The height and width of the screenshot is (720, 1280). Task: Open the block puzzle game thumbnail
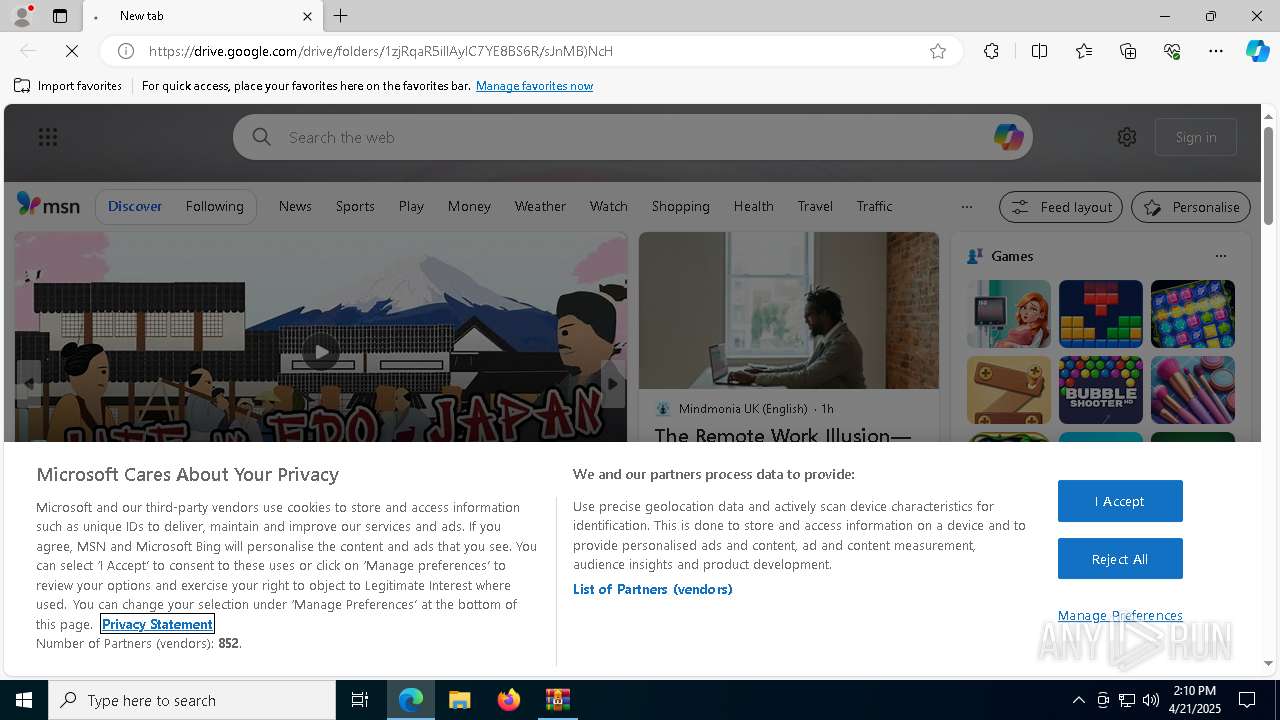click(x=1100, y=314)
